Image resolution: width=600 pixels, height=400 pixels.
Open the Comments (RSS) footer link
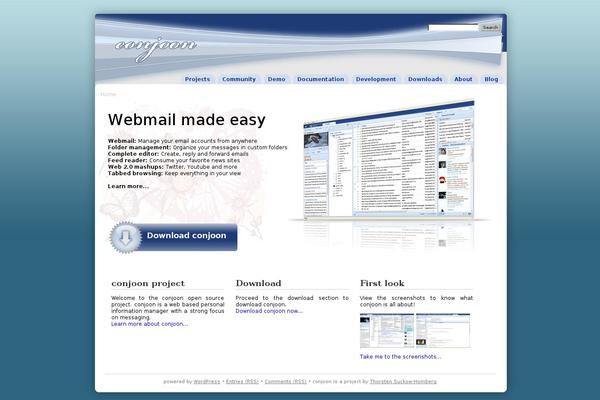click(x=285, y=382)
